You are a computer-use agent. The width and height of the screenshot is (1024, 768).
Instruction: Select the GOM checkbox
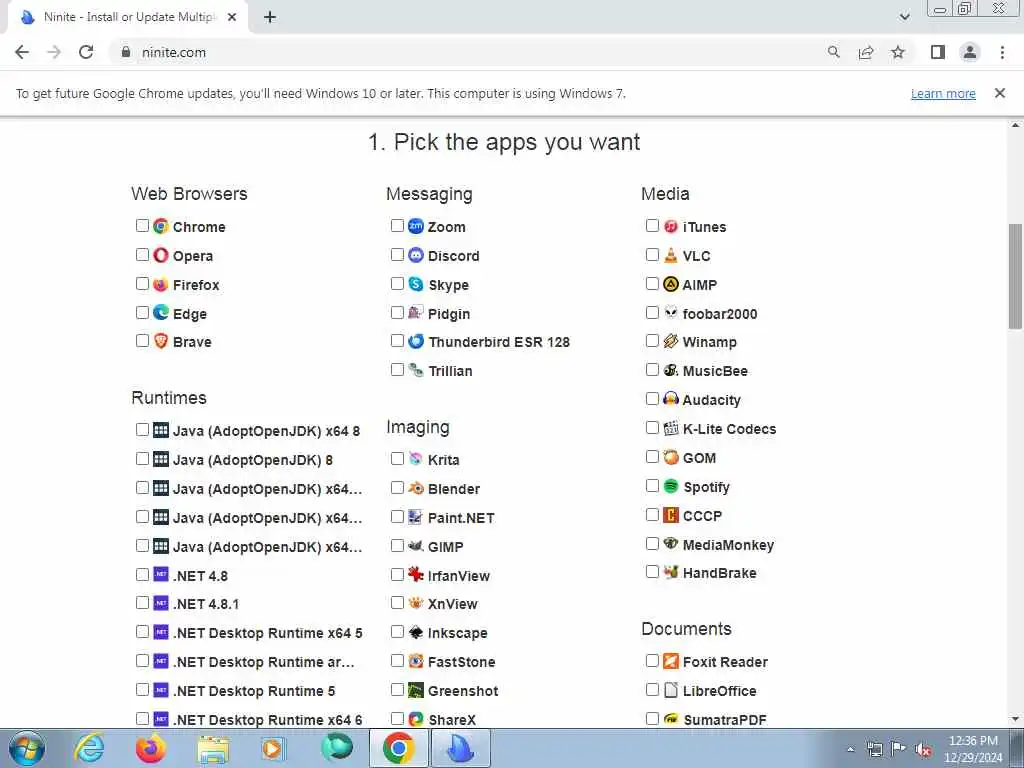652,456
